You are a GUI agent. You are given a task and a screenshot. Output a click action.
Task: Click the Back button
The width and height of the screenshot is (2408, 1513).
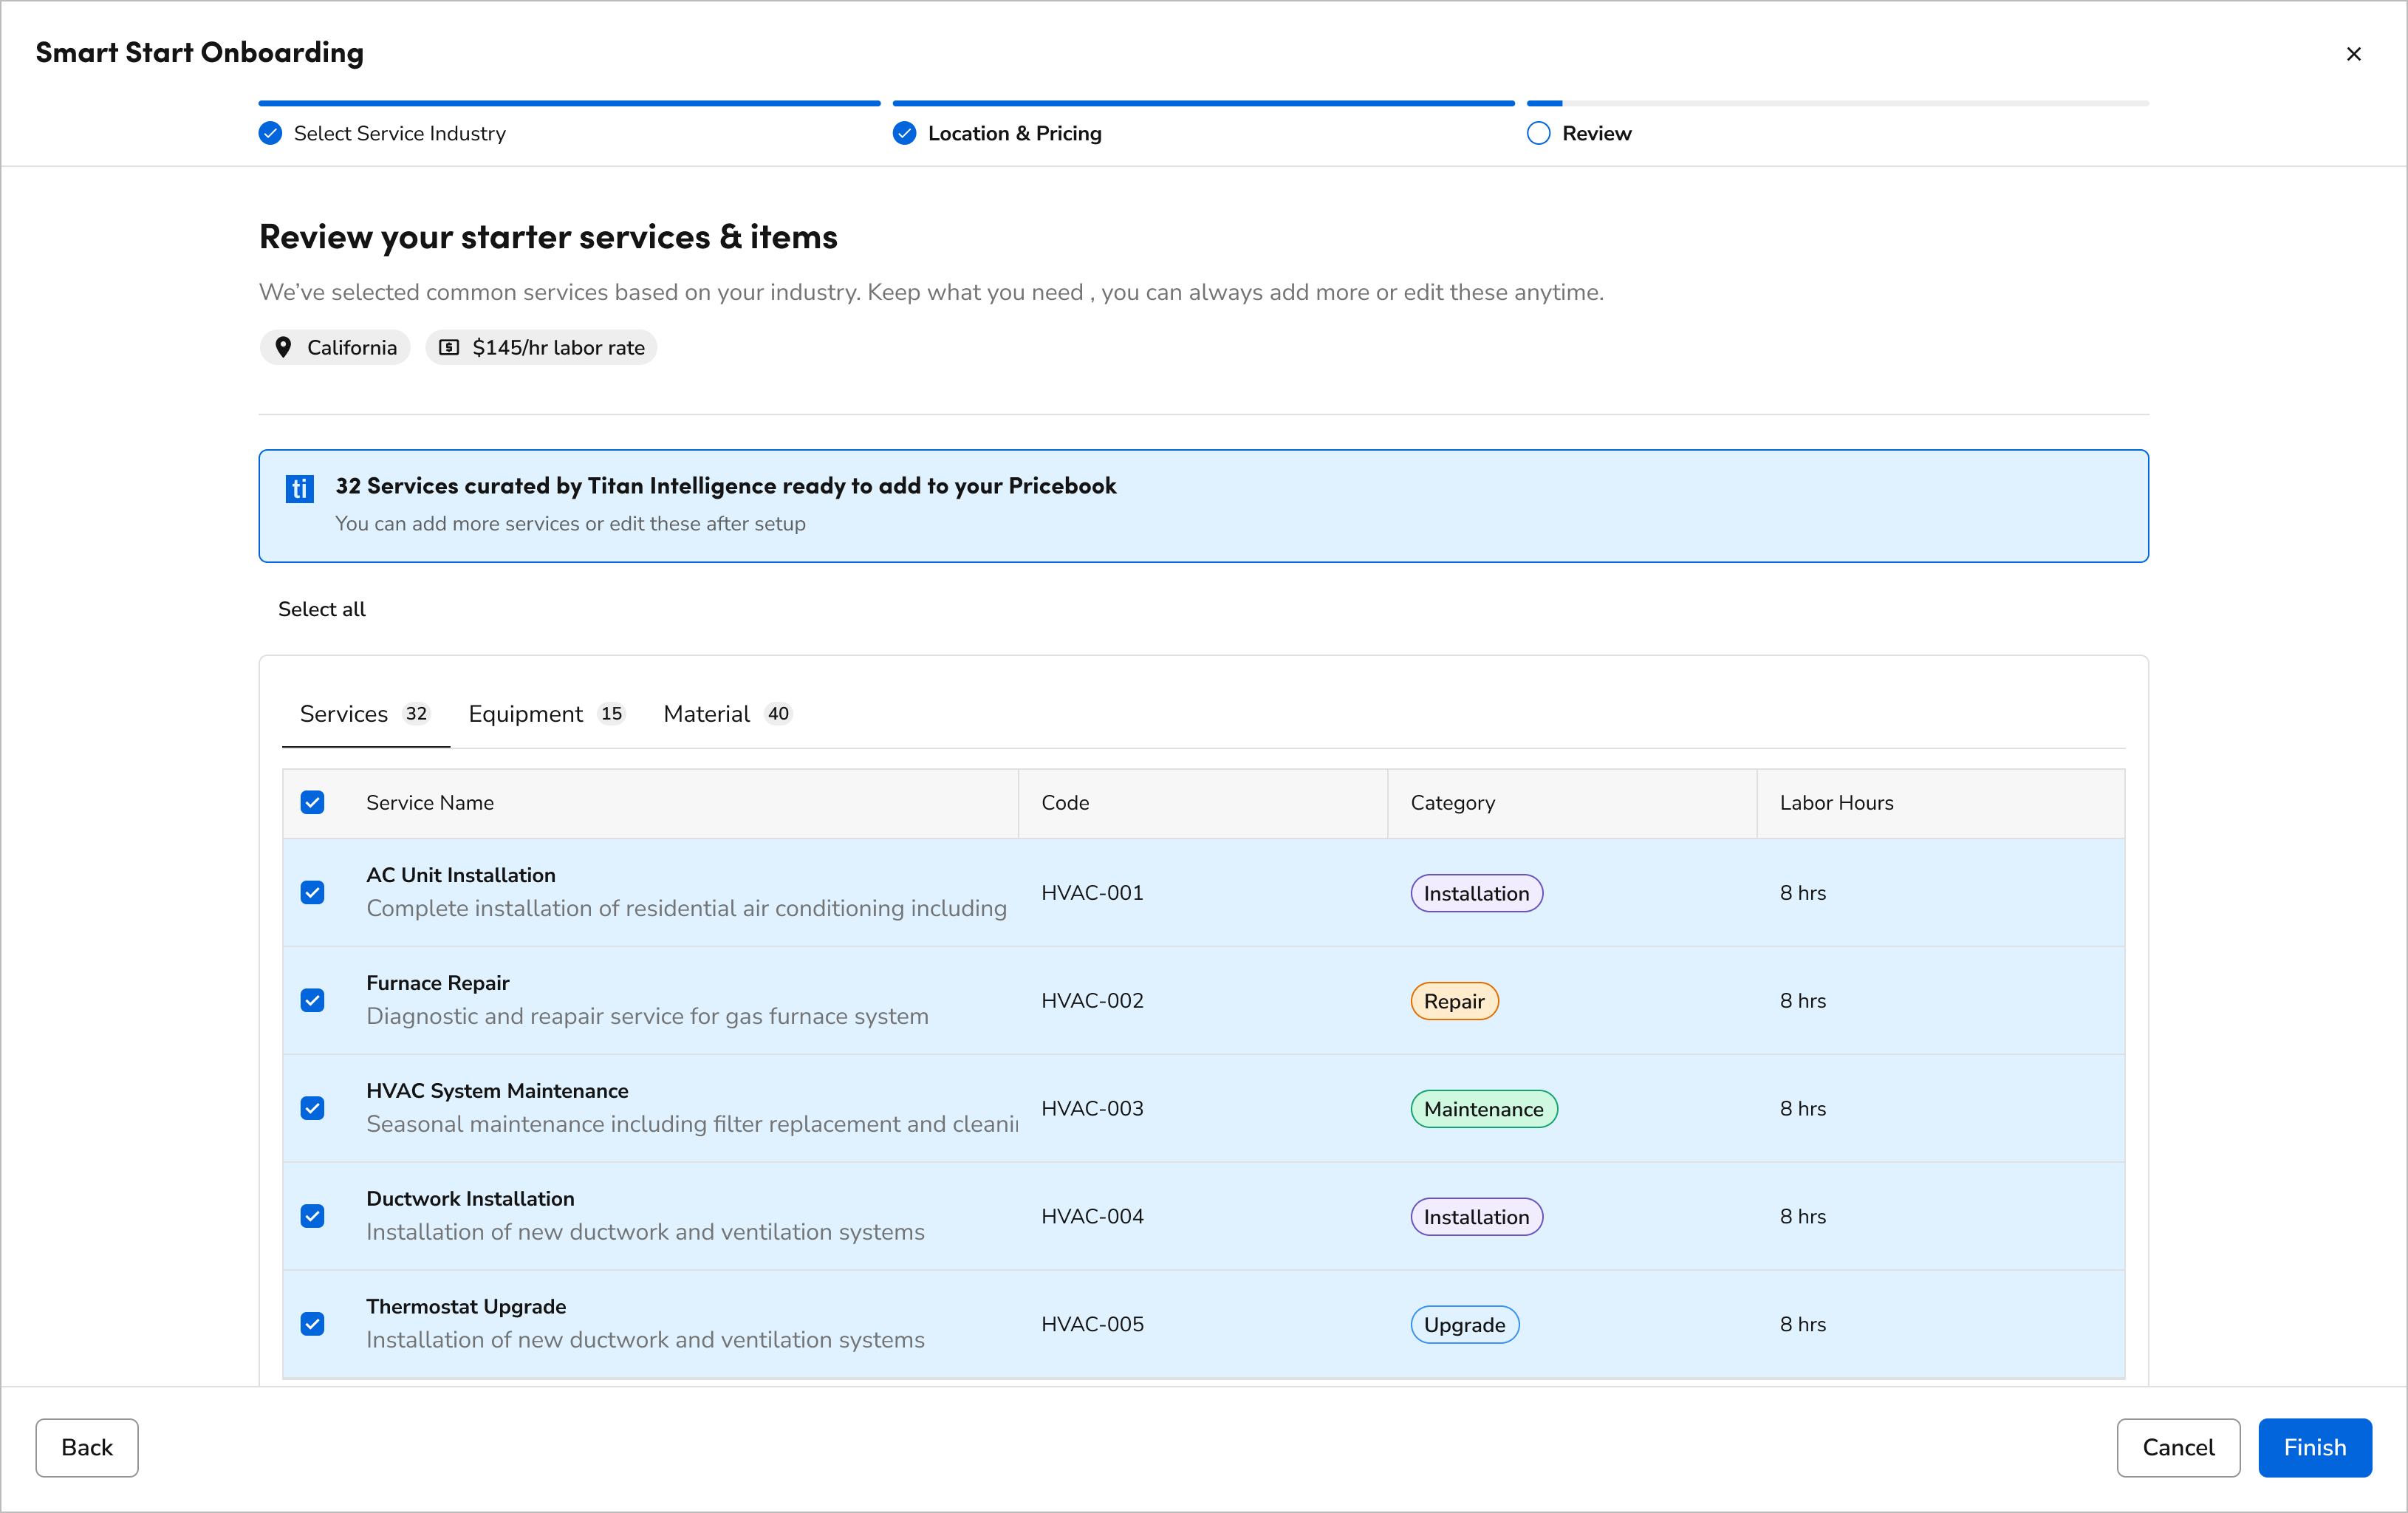pyautogui.click(x=87, y=1447)
